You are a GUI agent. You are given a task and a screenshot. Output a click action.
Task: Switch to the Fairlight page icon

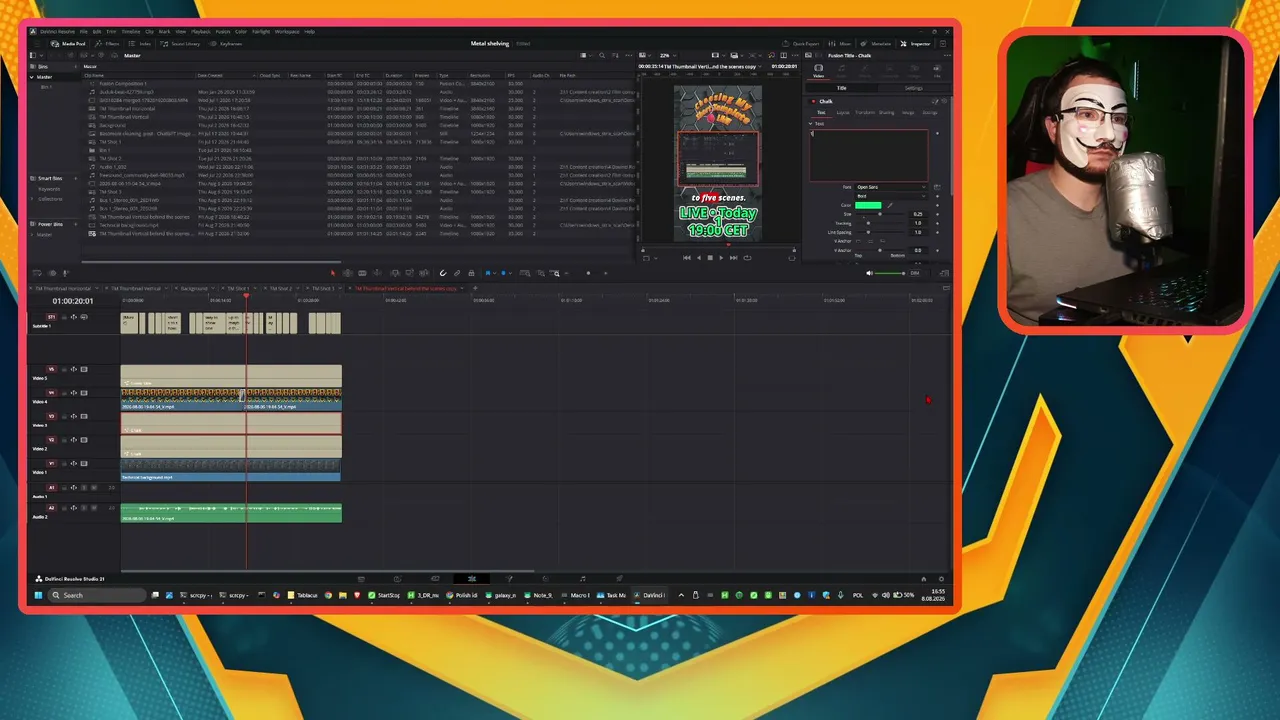tap(583, 579)
